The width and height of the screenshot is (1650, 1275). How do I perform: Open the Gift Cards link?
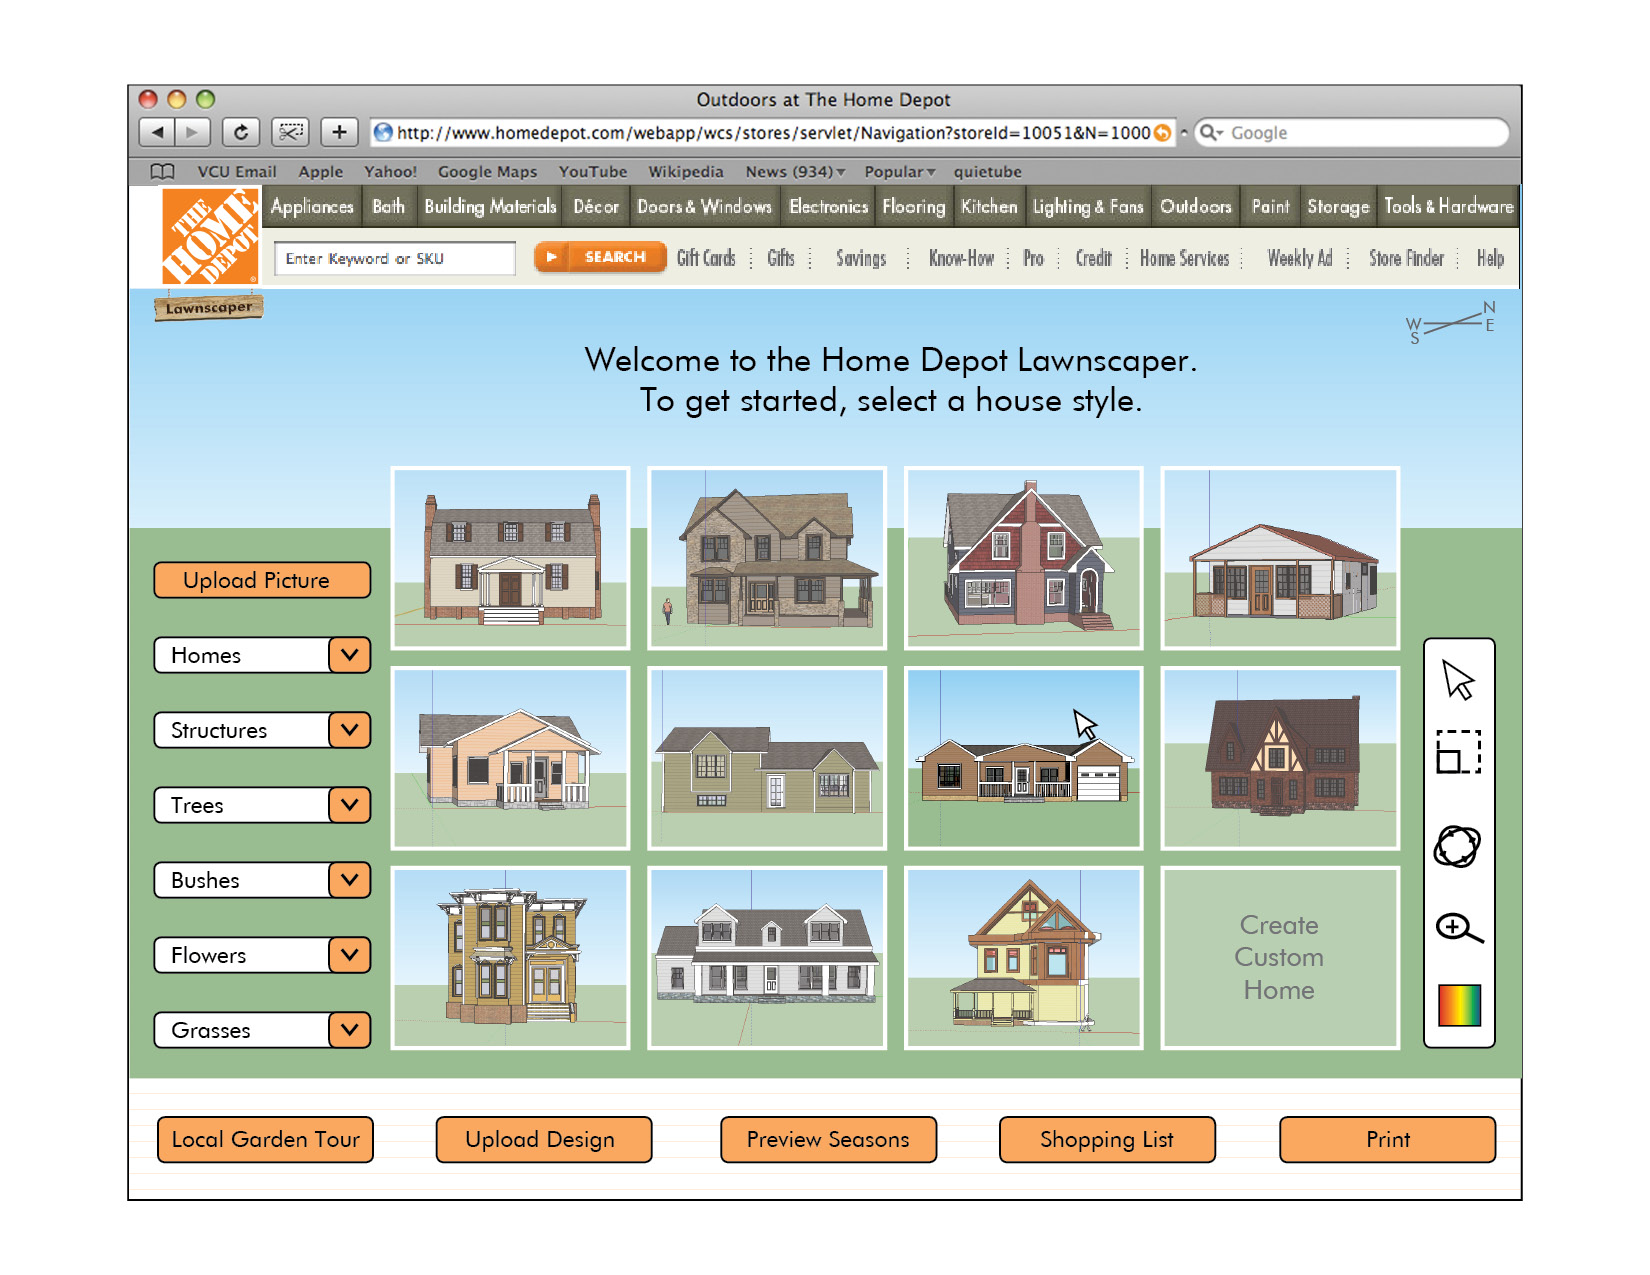click(x=706, y=258)
